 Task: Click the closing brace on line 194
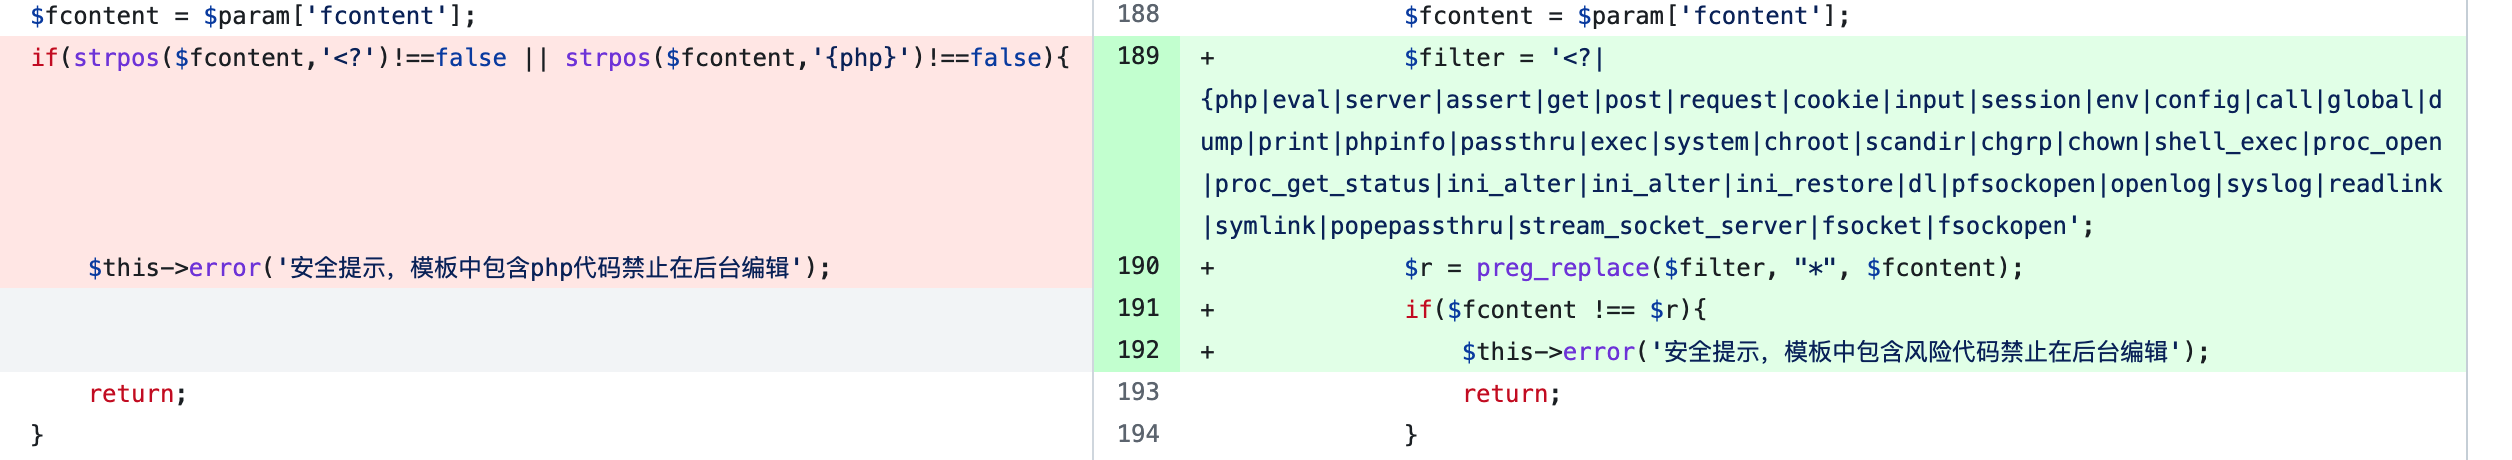click(1411, 434)
